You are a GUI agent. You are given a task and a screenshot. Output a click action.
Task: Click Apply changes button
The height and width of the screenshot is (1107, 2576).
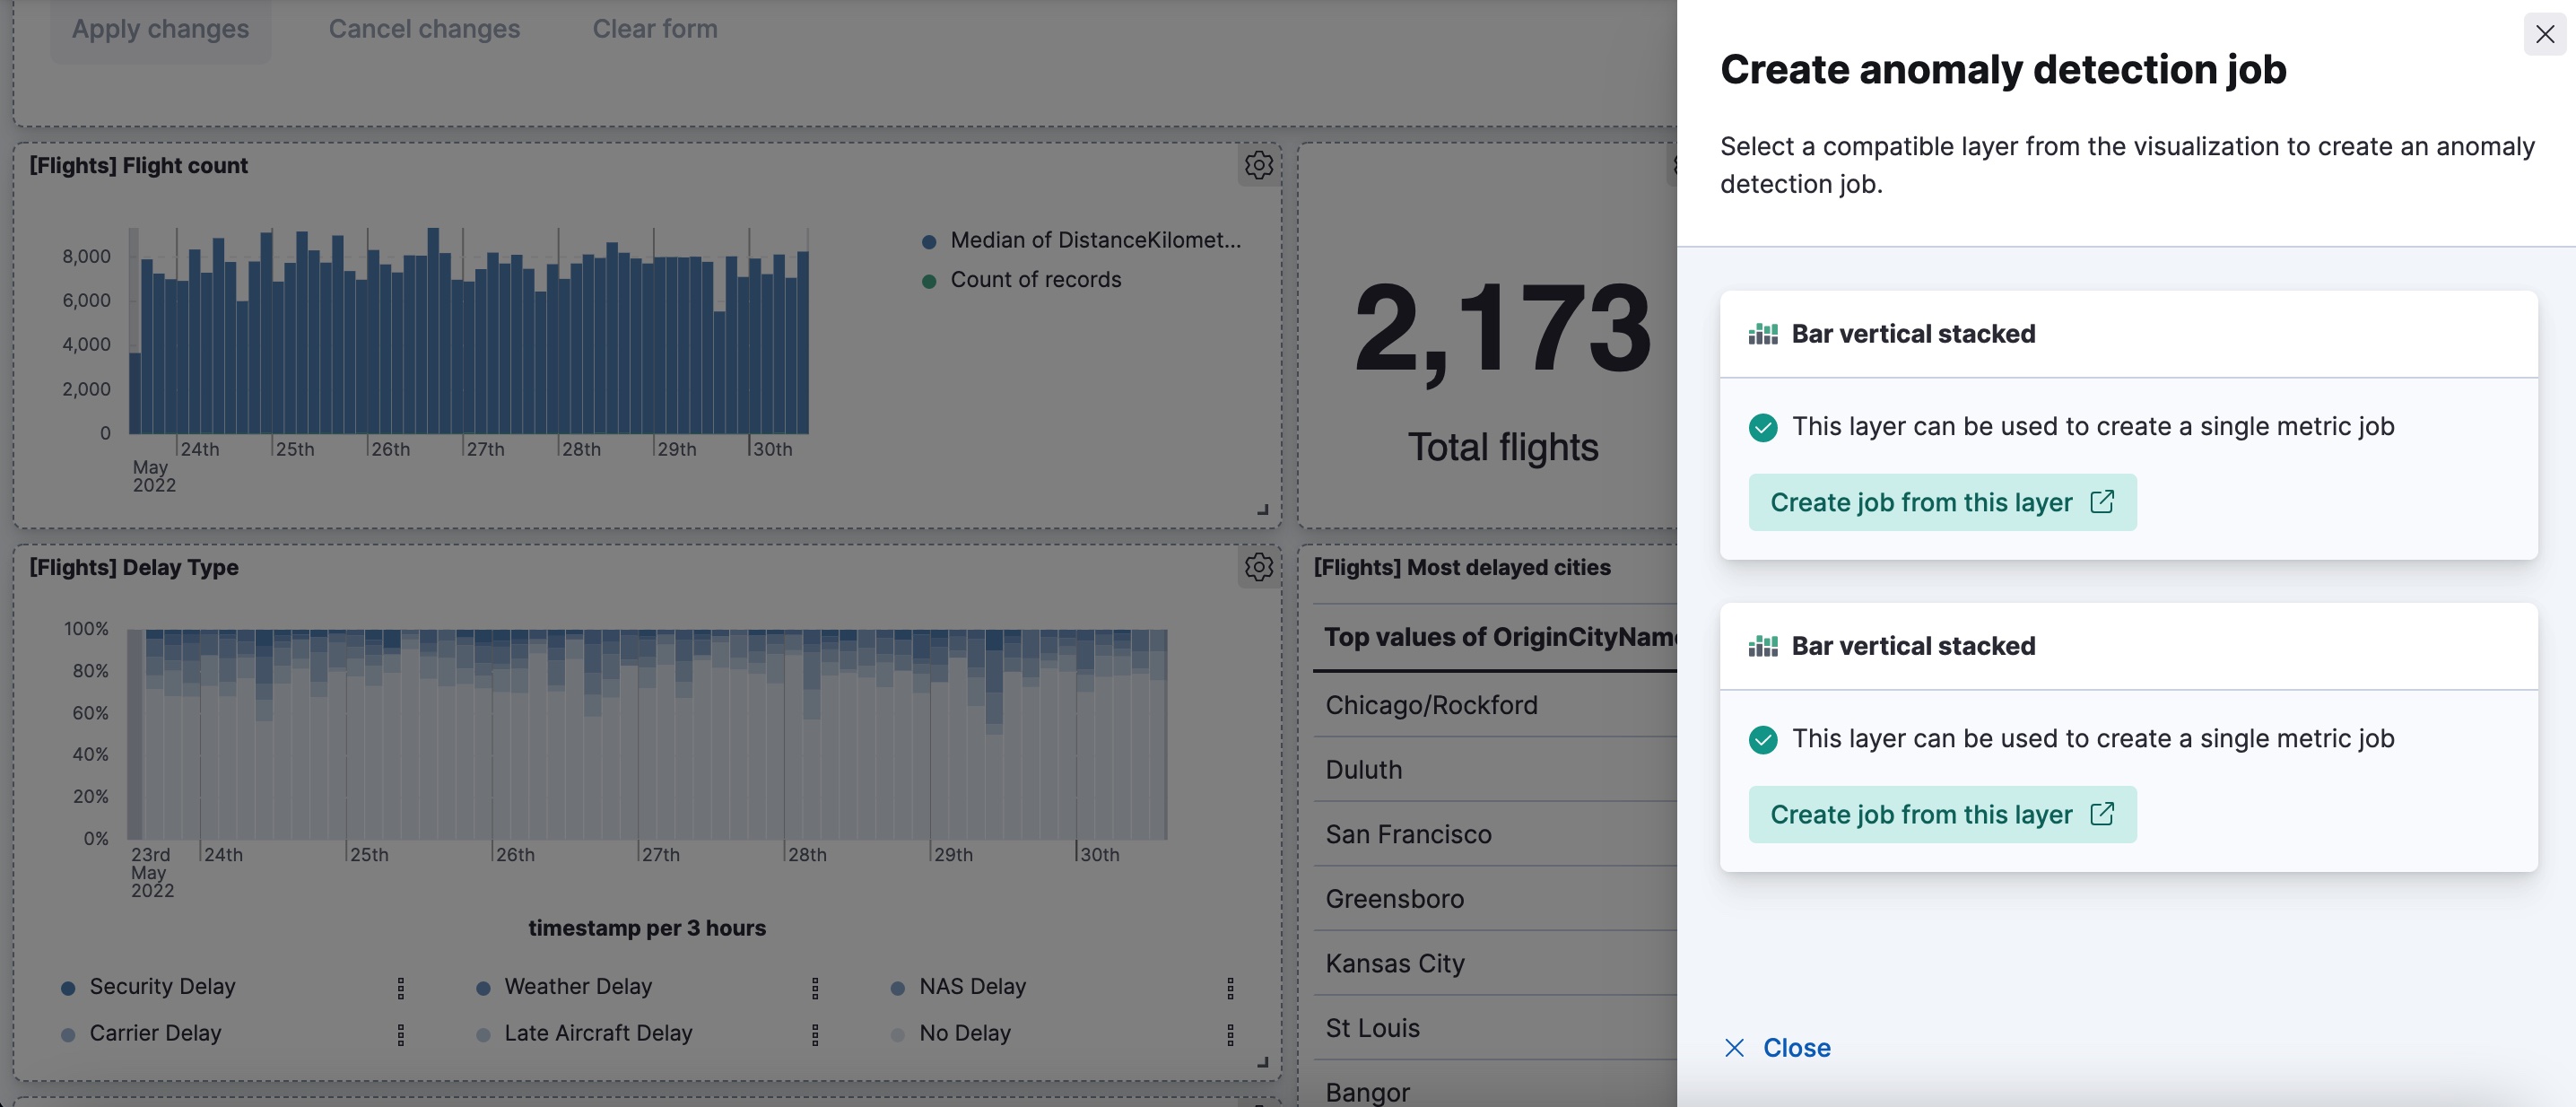(x=160, y=29)
